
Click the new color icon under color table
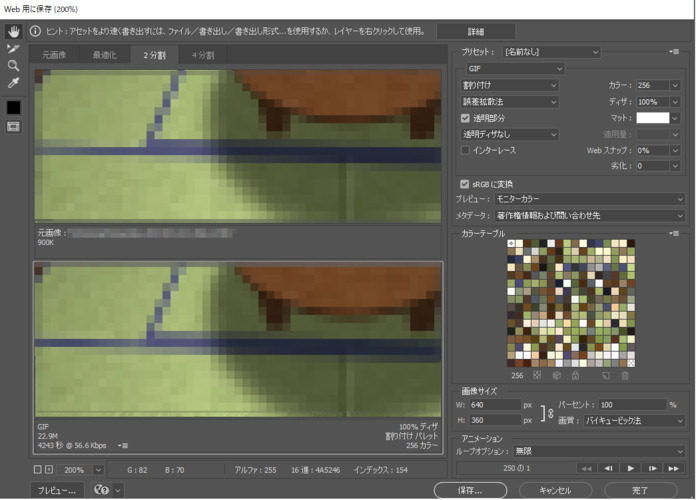click(606, 376)
